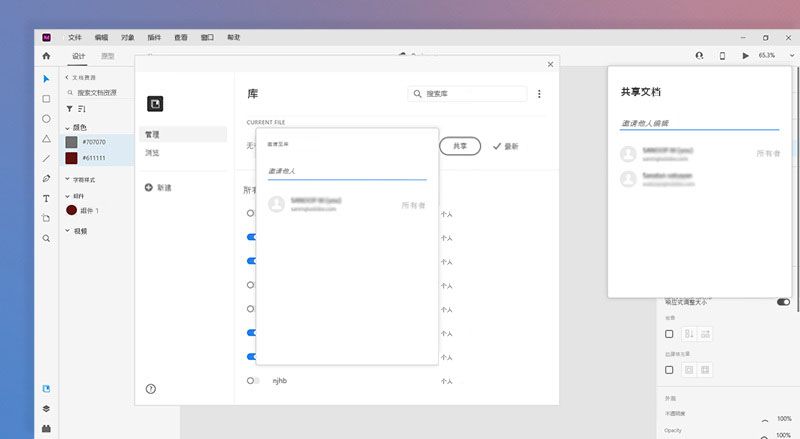
Task: Open the 窗口 menu
Action: [x=207, y=37]
